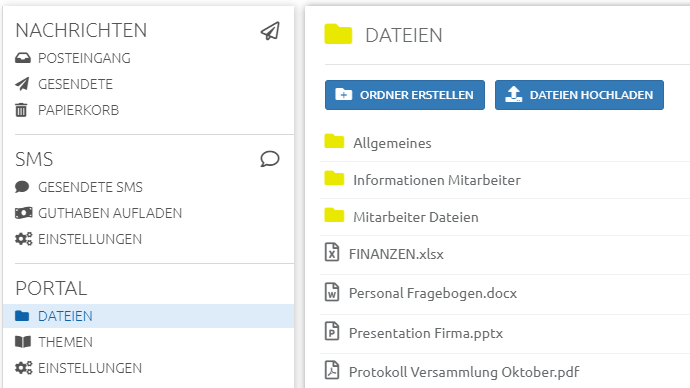Open Themen in the Portal section
Image resolution: width=690 pixels, height=388 pixels.
click(54, 342)
